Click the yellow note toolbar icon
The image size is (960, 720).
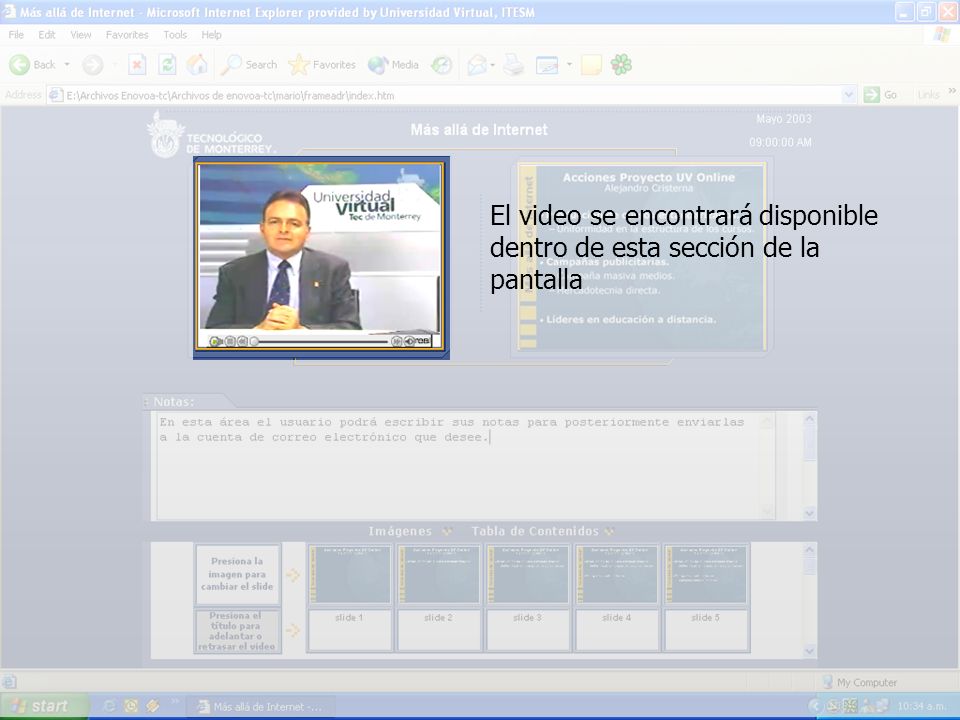591,65
